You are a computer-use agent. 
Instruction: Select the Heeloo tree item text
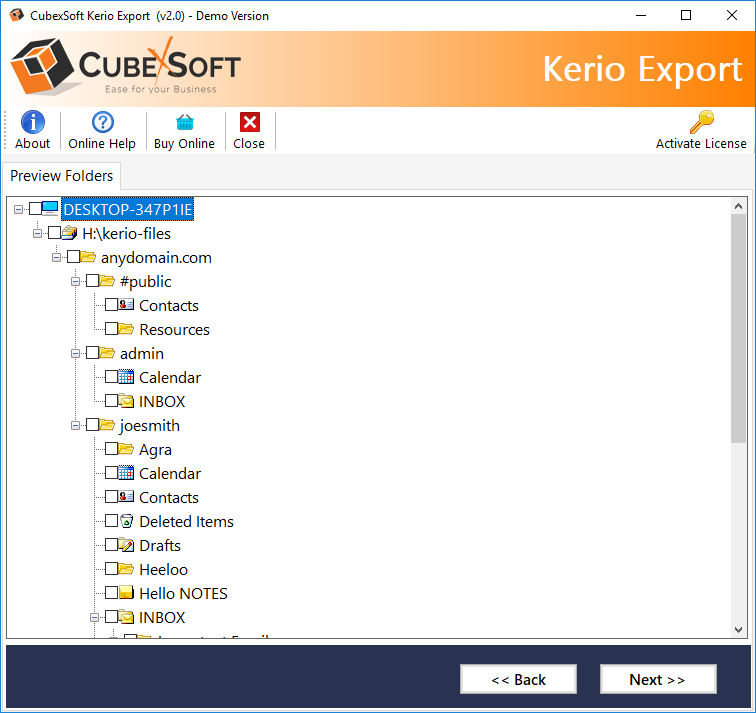(x=163, y=569)
